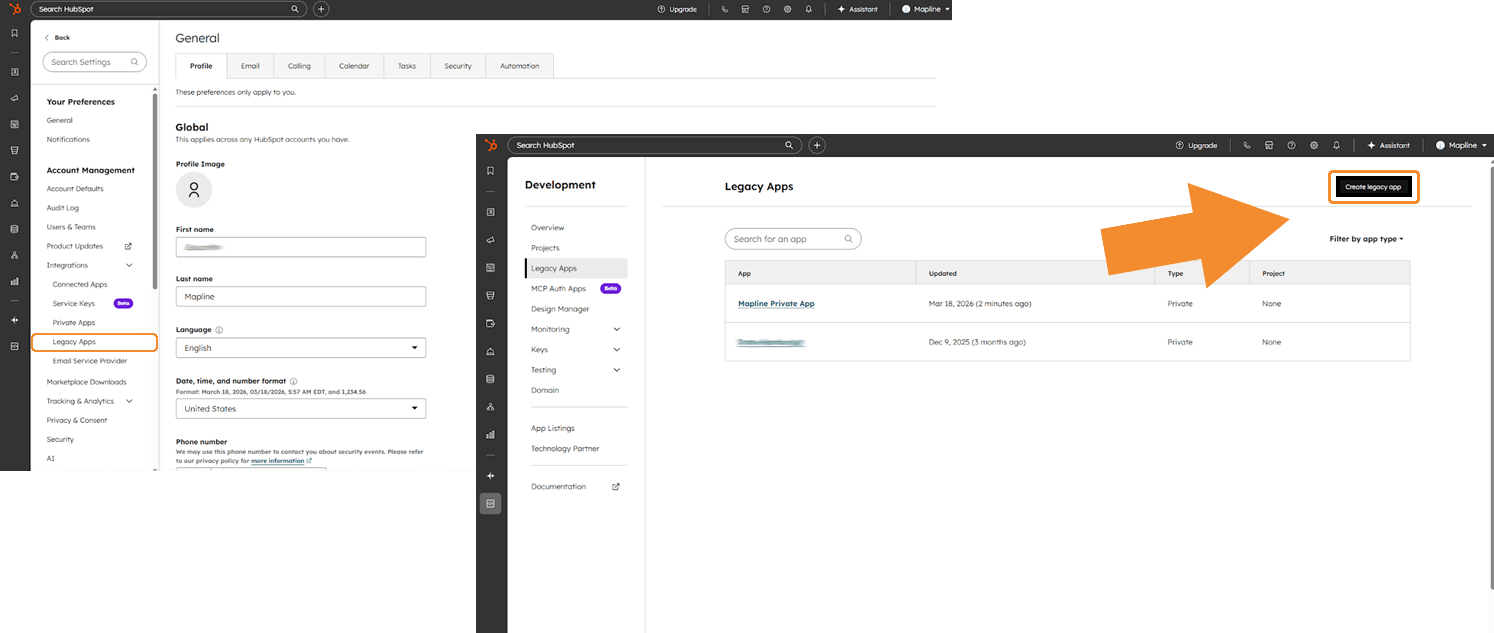Click the Create legacy app button

tap(1373, 186)
